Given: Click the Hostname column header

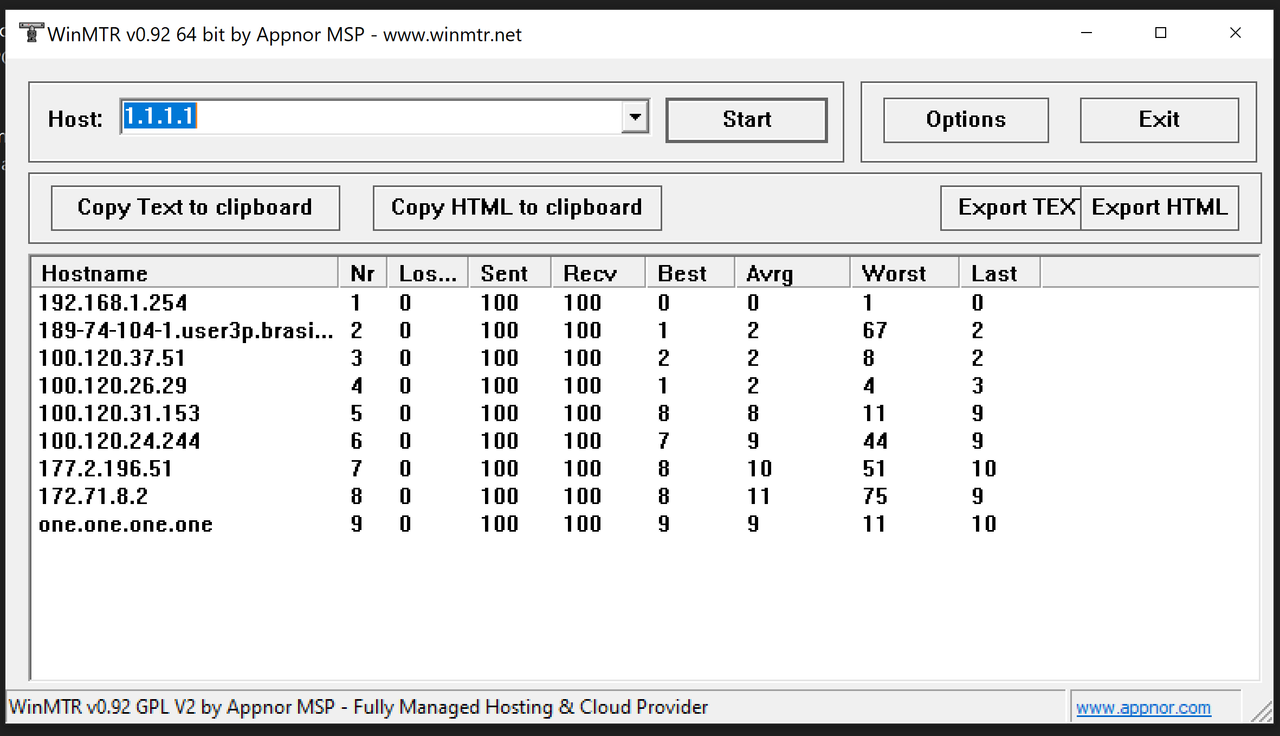Looking at the screenshot, I should click(x=185, y=274).
